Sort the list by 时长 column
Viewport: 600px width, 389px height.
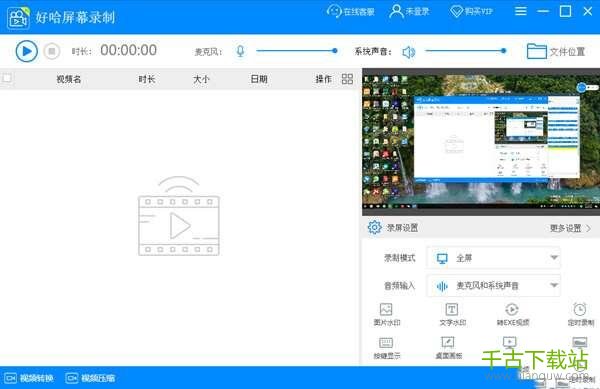(147, 79)
